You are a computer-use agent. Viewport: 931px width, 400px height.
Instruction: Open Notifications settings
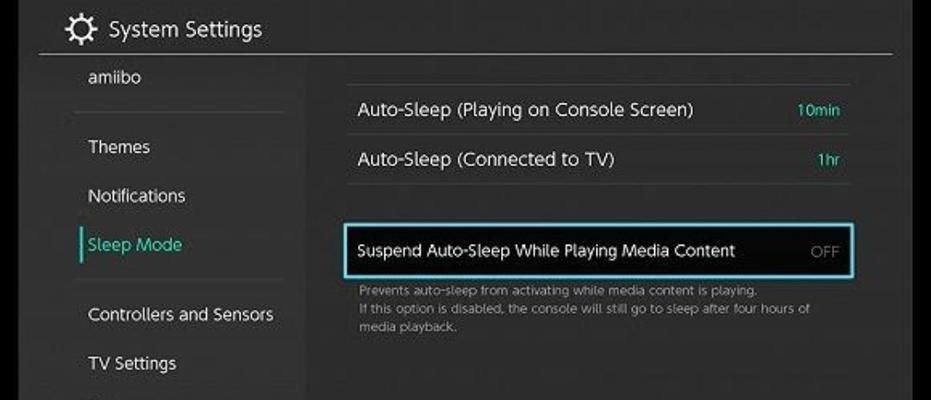137,196
